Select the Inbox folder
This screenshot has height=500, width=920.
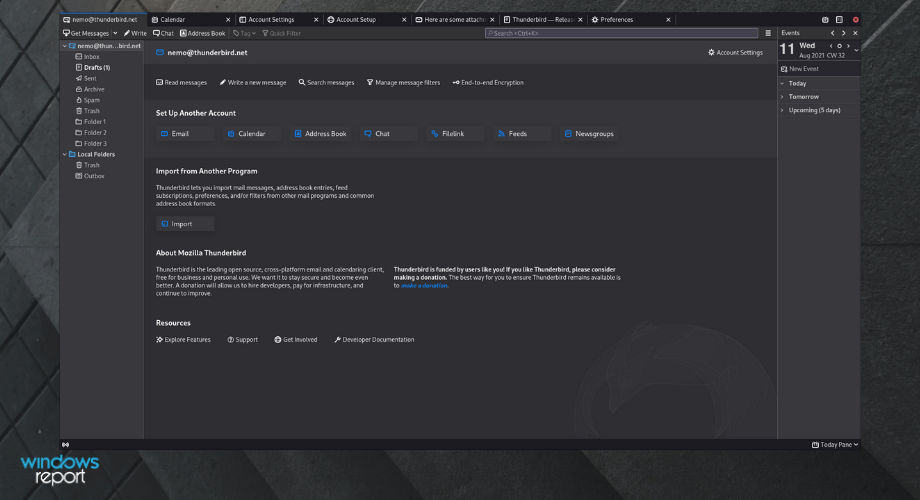pyautogui.click(x=87, y=57)
